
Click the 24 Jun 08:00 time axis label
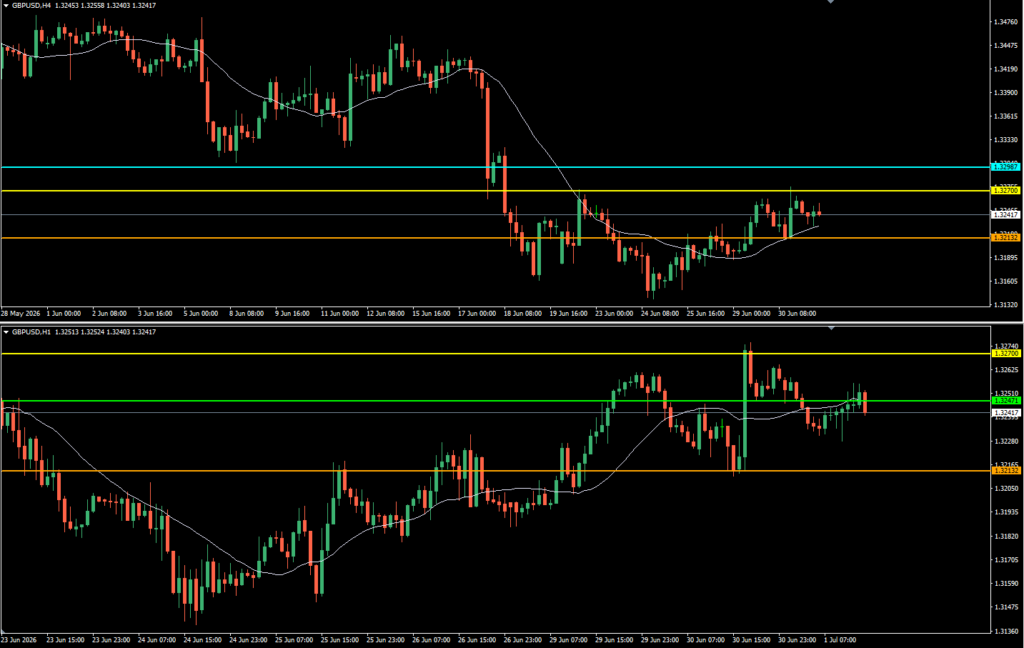click(660, 314)
